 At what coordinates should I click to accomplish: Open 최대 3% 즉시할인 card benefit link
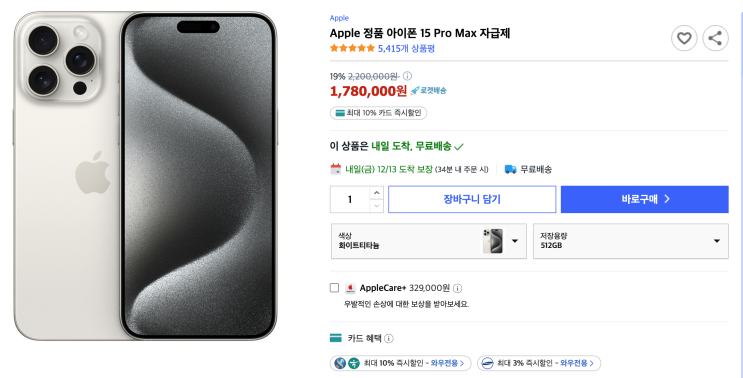[x=539, y=363]
